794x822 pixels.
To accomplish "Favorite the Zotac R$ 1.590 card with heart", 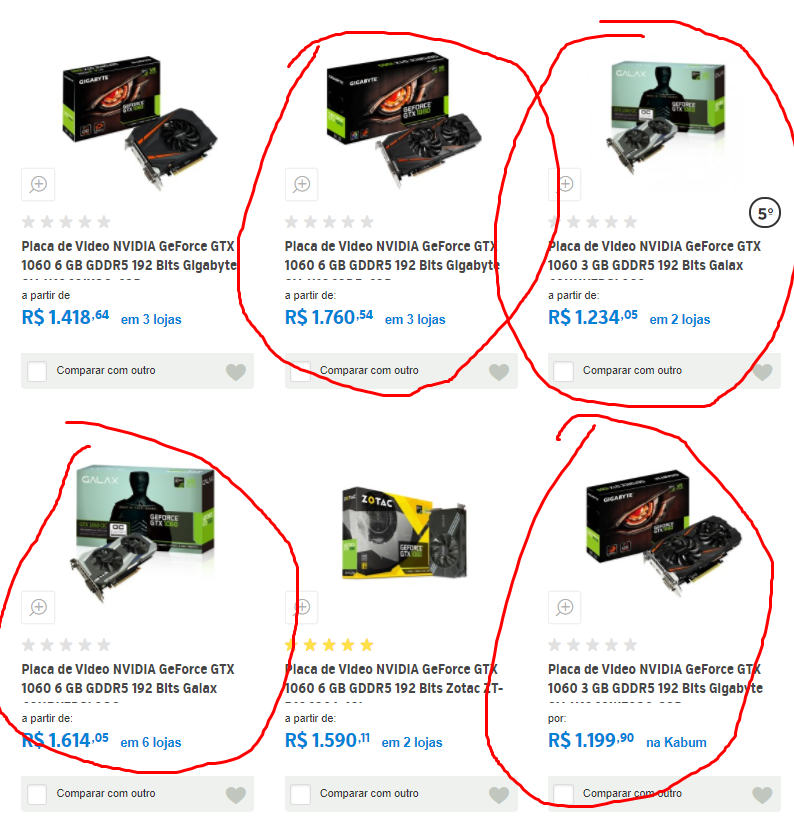I will click(x=499, y=795).
